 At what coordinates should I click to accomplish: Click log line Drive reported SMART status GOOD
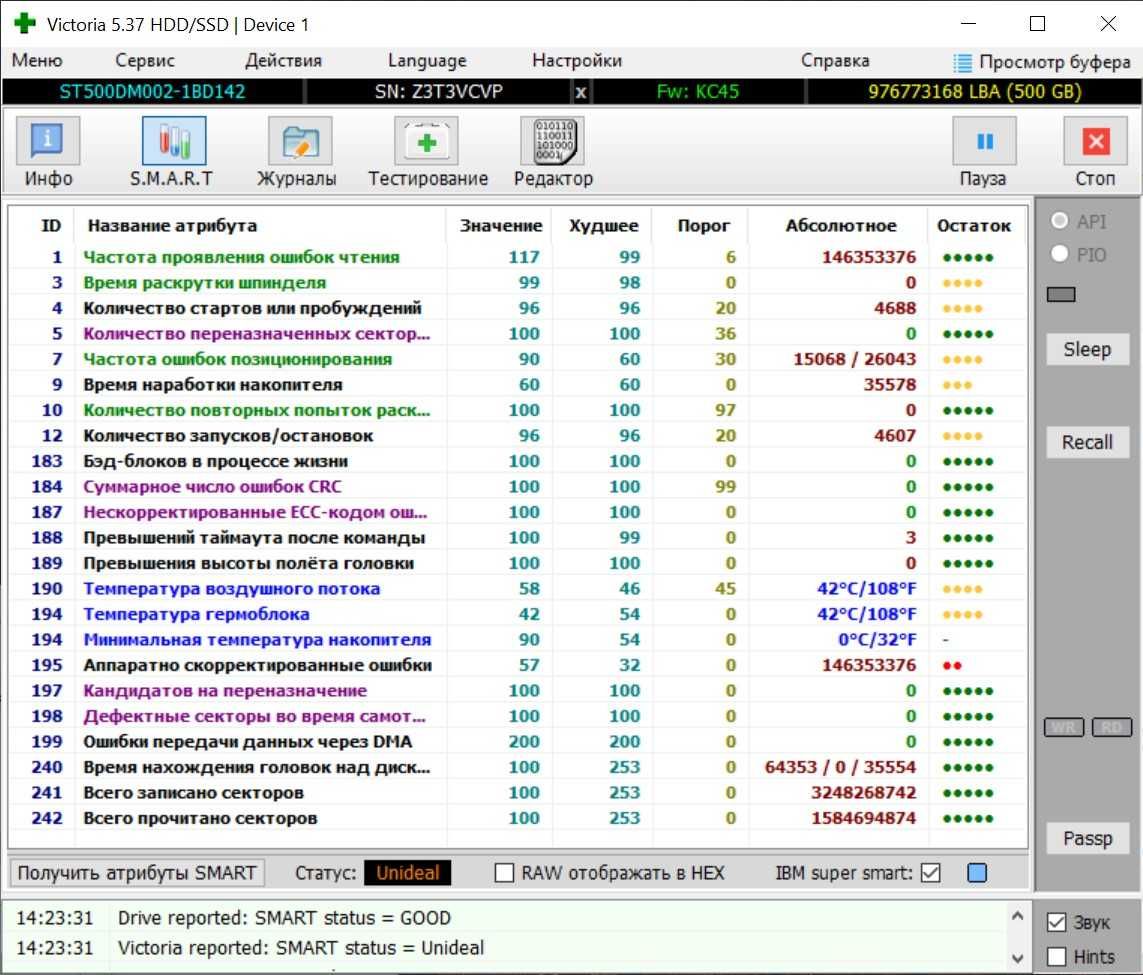tap(284, 918)
